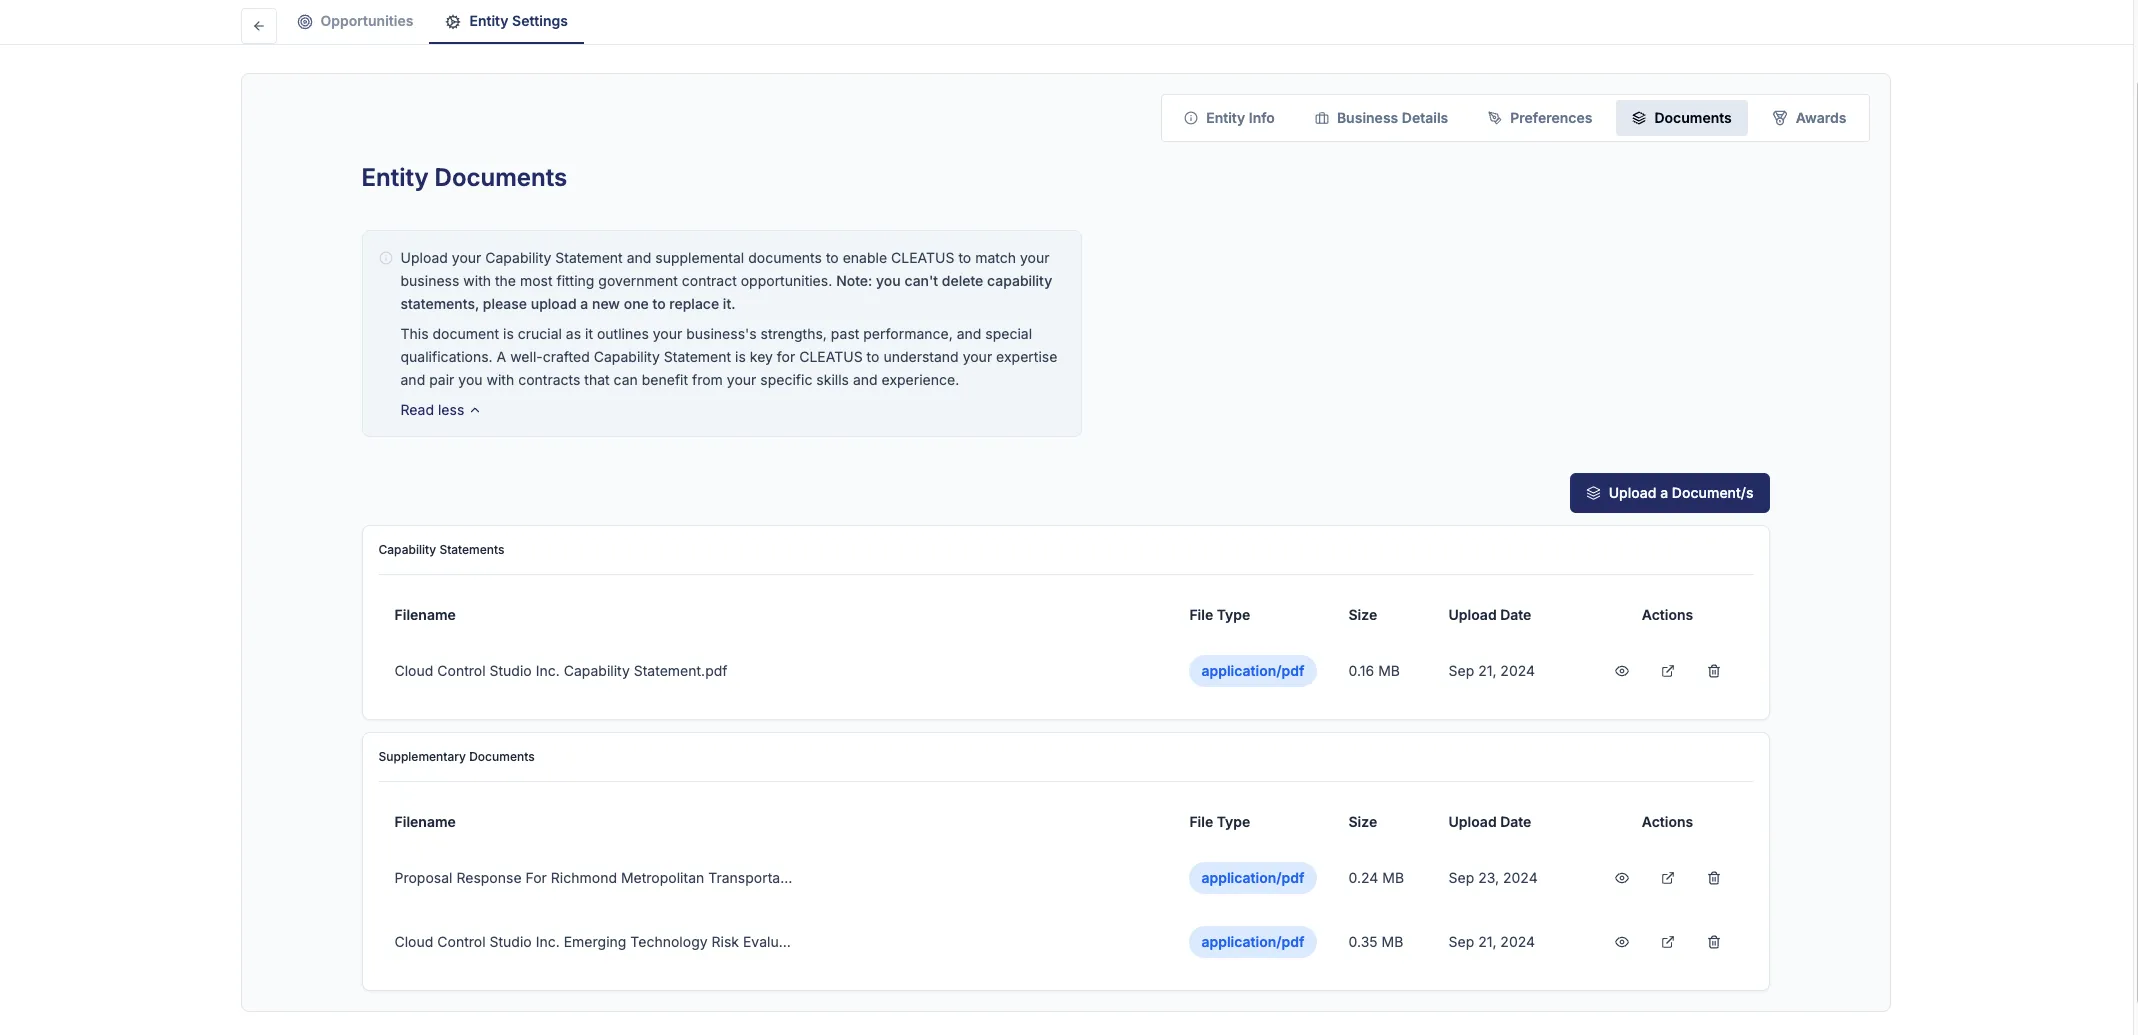Click application/pdf badge for Capability Statement

pos(1252,671)
